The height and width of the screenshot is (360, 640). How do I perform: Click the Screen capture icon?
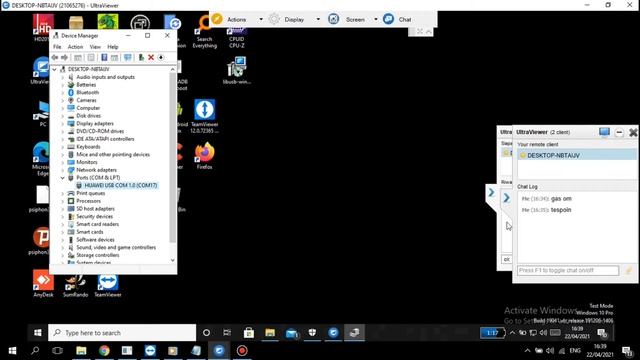[333, 19]
